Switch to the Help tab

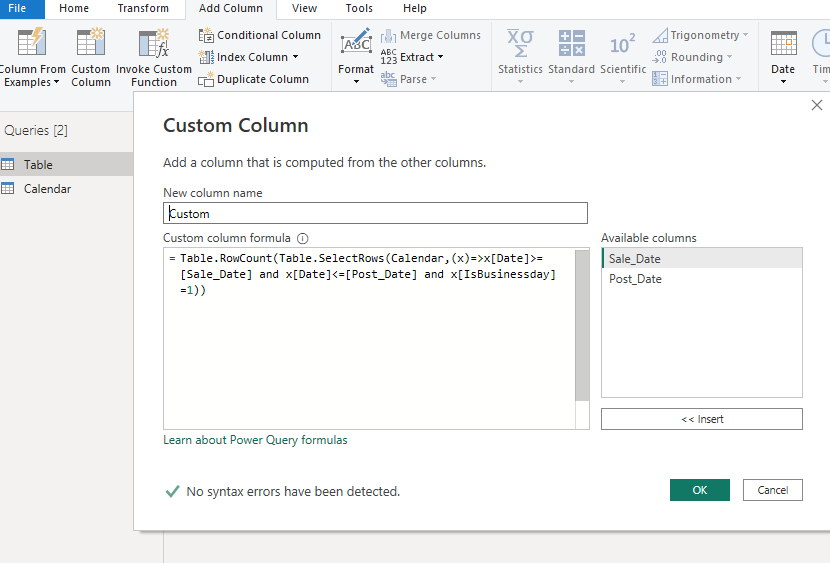pos(414,8)
